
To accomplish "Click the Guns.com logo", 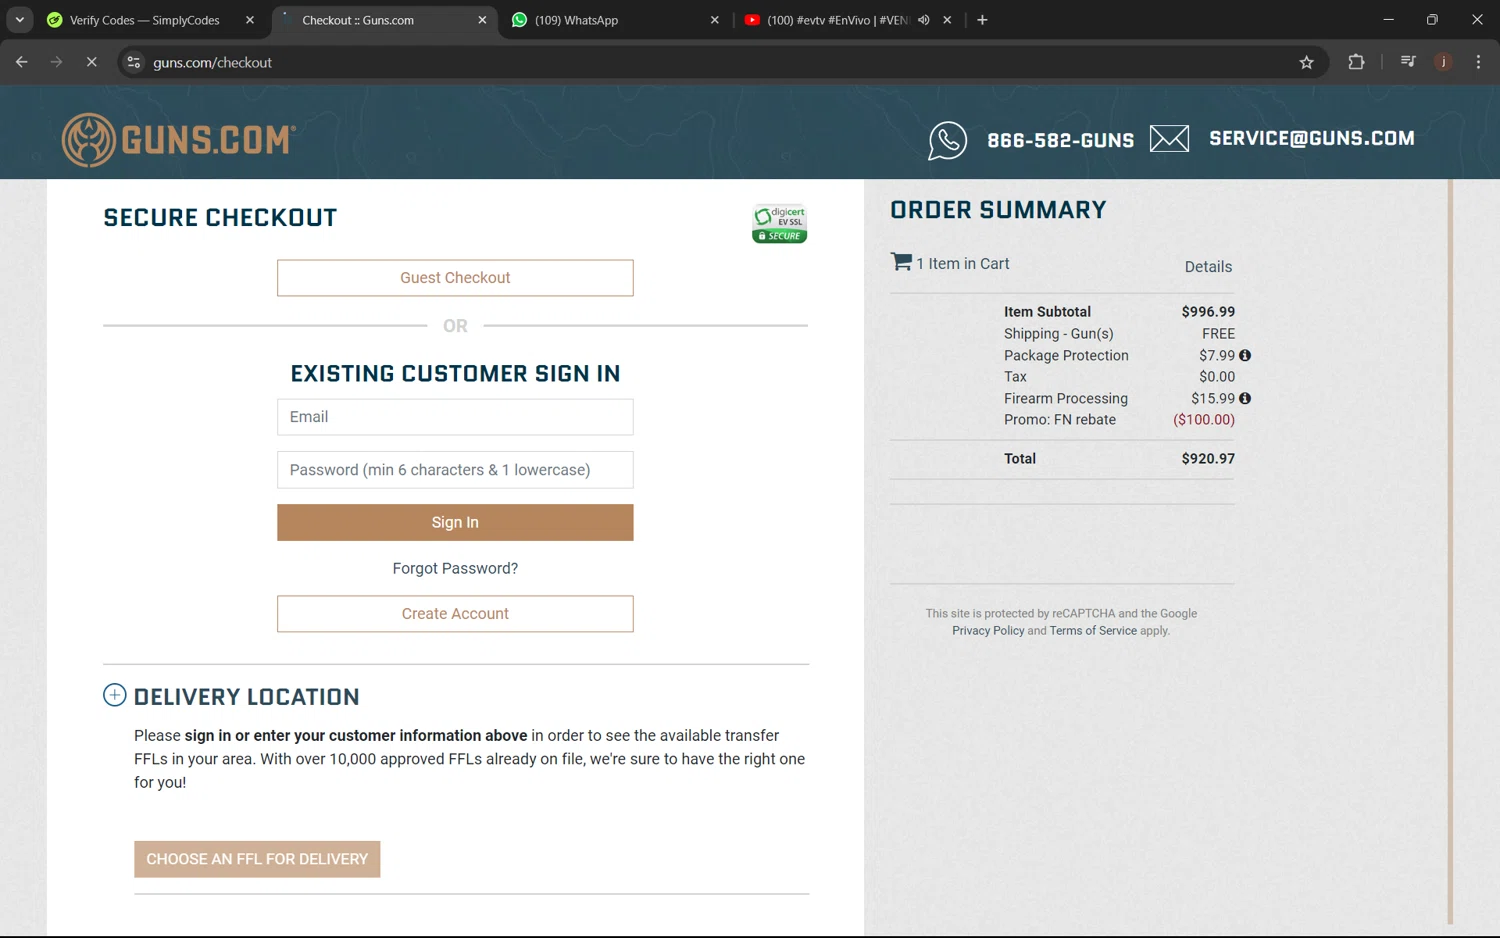I will pos(179,140).
